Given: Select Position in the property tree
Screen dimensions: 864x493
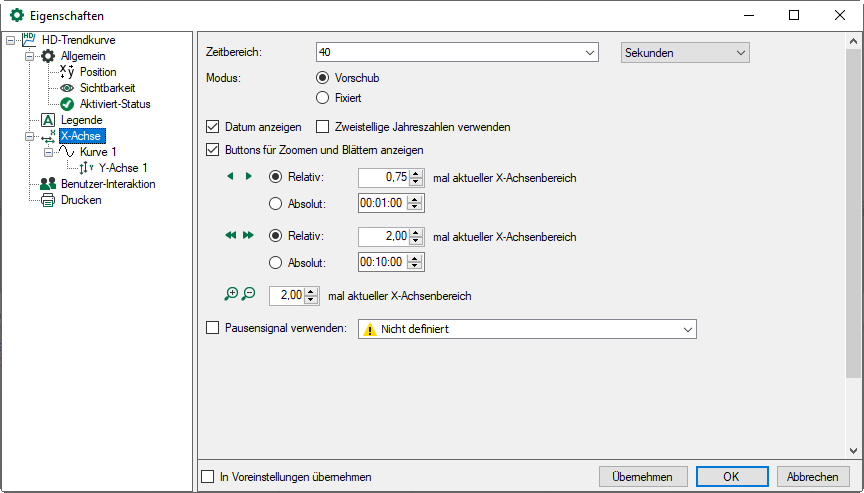Looking at the screenshot, I should point(98,72).
